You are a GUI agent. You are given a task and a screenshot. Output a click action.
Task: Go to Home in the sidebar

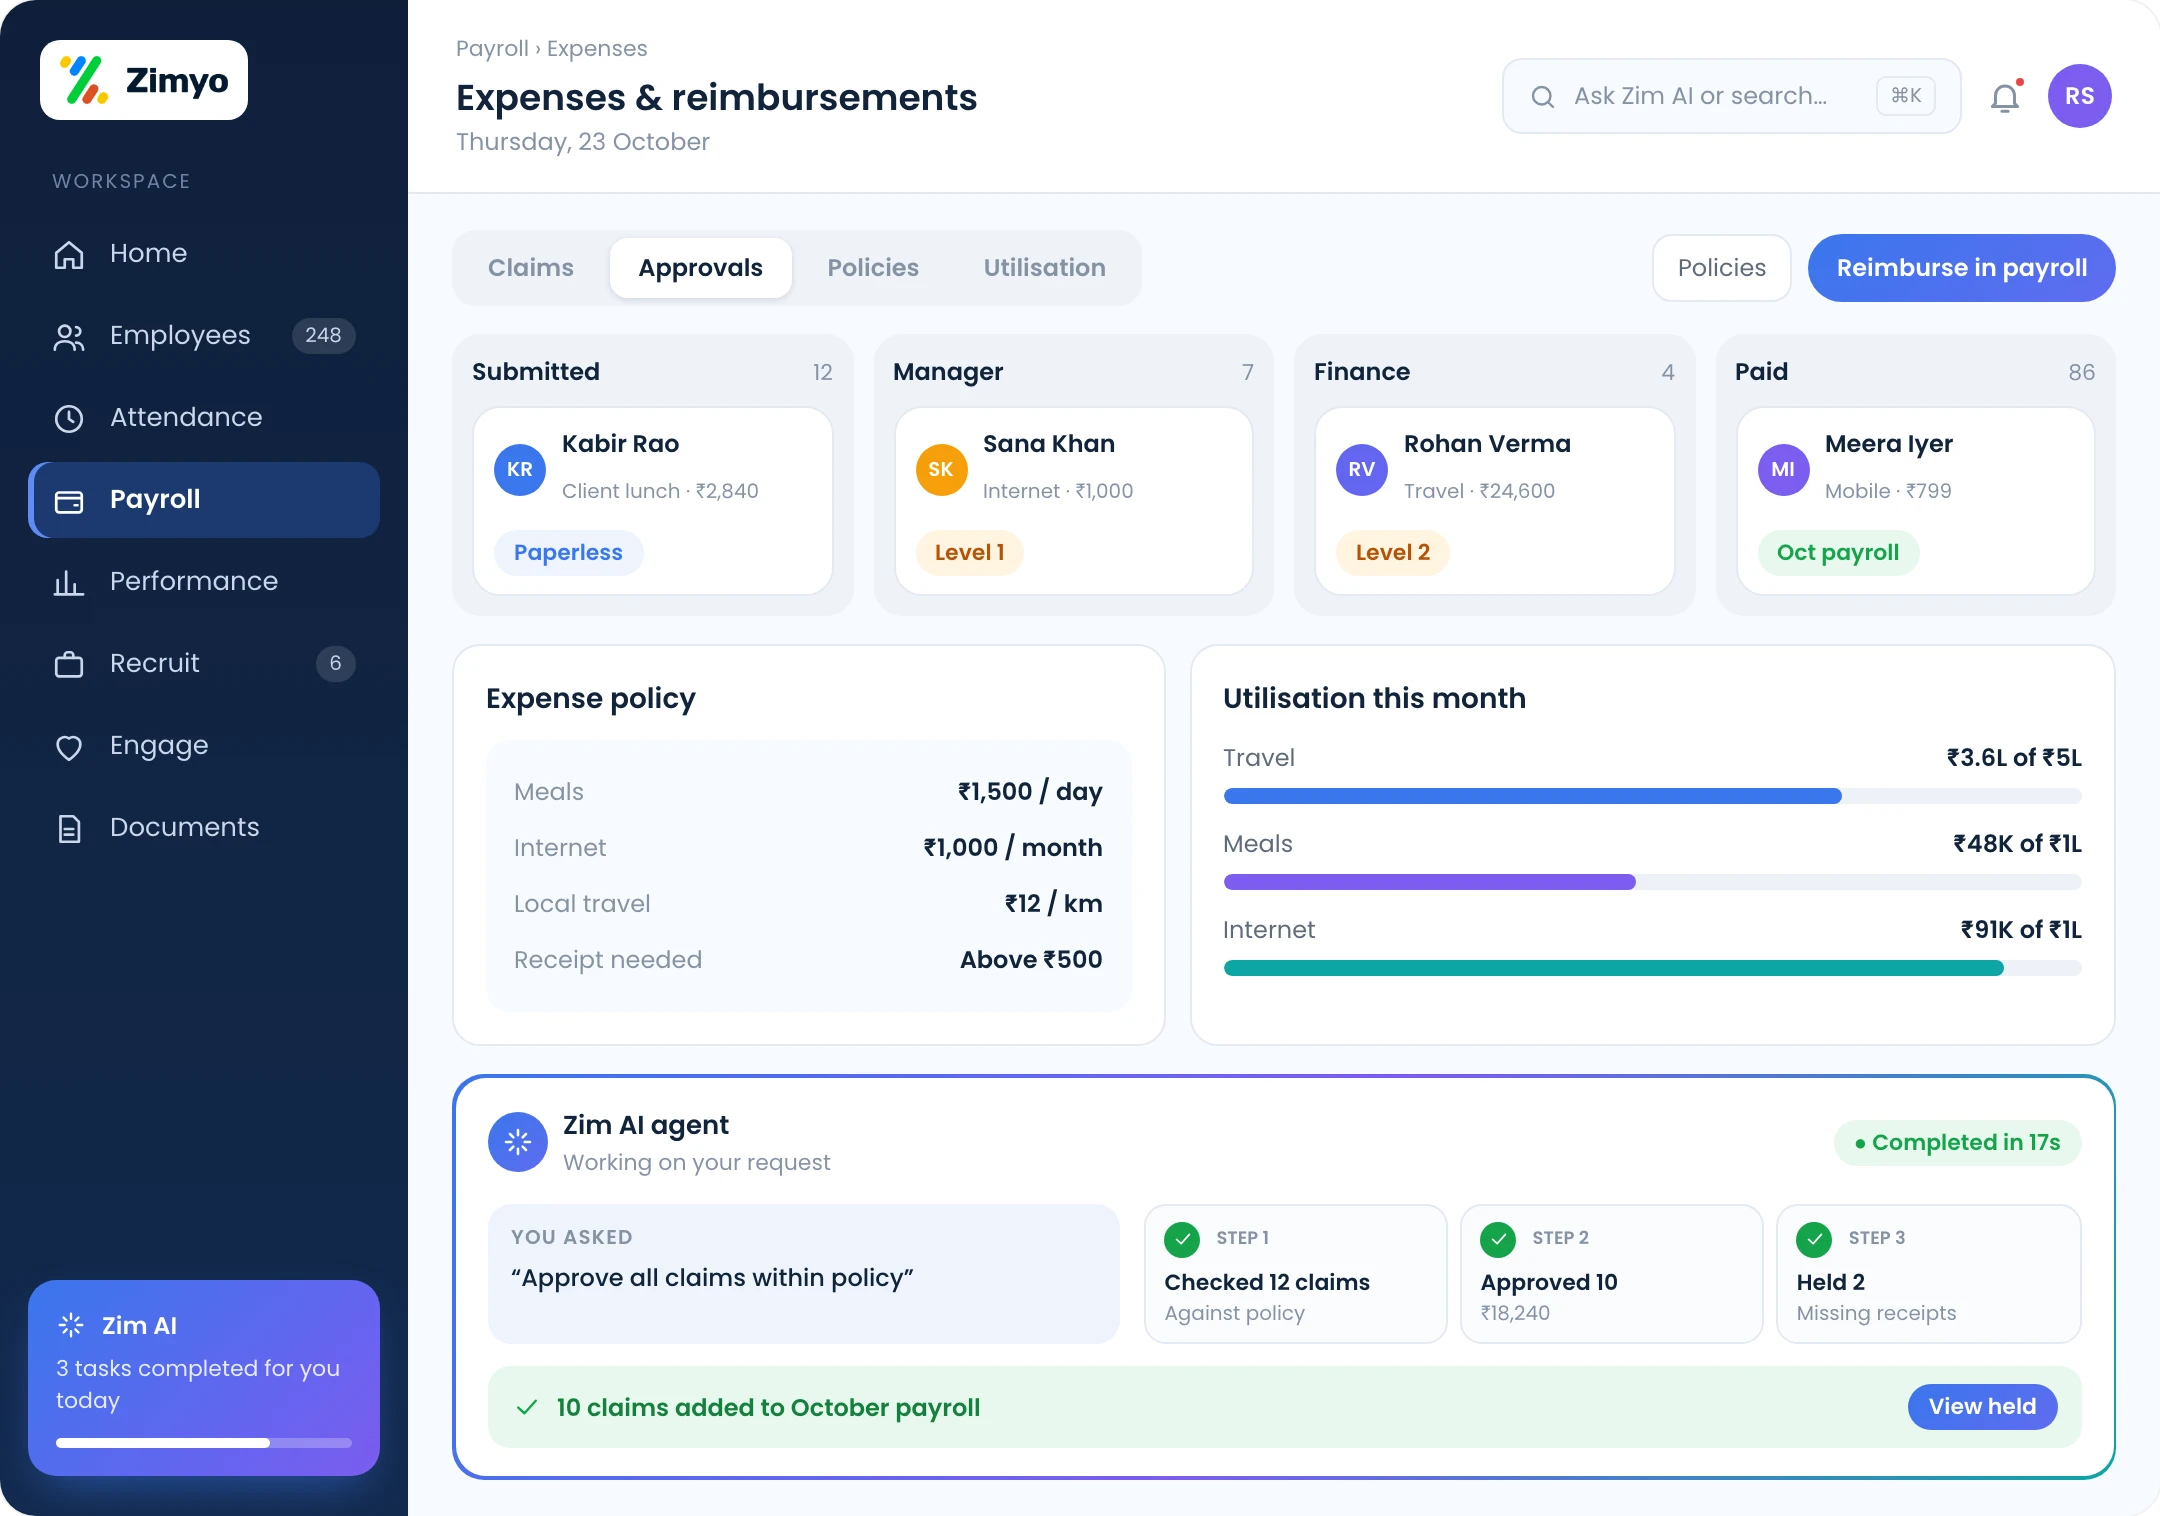[x=204, y=254]
